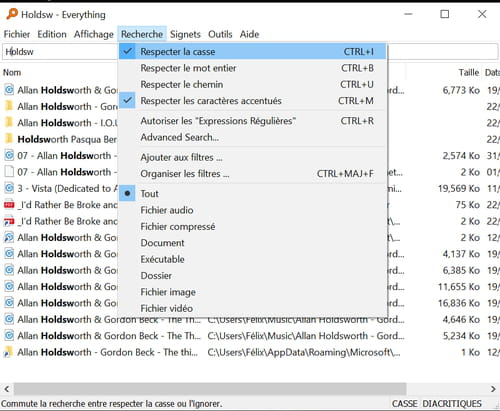Select the Exécutable filter
Image resolution: width=500 pixels, height=411 pixels.
(x=253, y=259)
